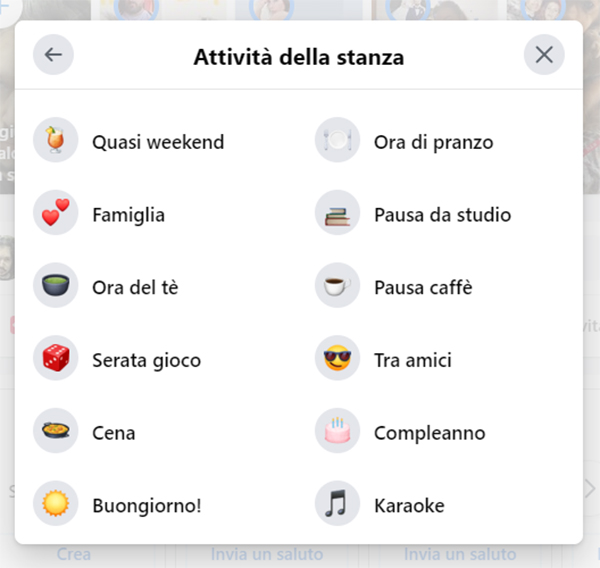Click the paella pan icon for Cena

tap(54, 433)
